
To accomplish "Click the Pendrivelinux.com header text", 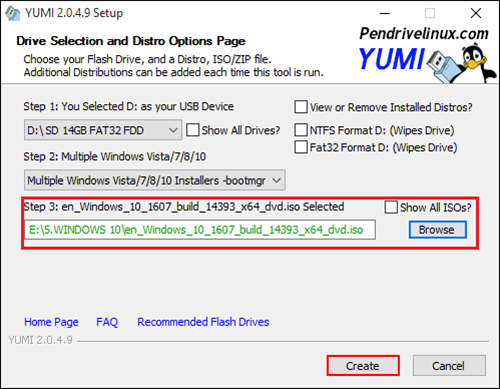I will coord(424,34).
